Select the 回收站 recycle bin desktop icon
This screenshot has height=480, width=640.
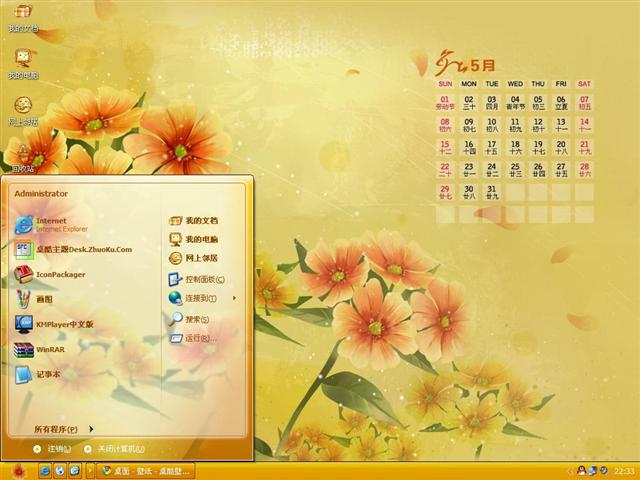pos(23,158)
